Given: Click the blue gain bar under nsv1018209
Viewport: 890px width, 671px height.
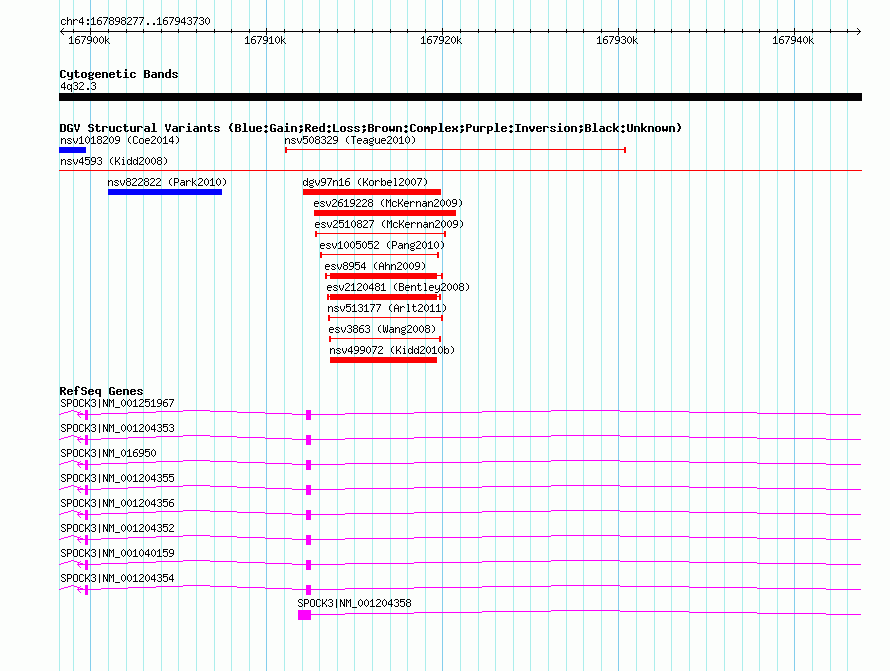Looking at the screenshot, I should tap(73, 150).
